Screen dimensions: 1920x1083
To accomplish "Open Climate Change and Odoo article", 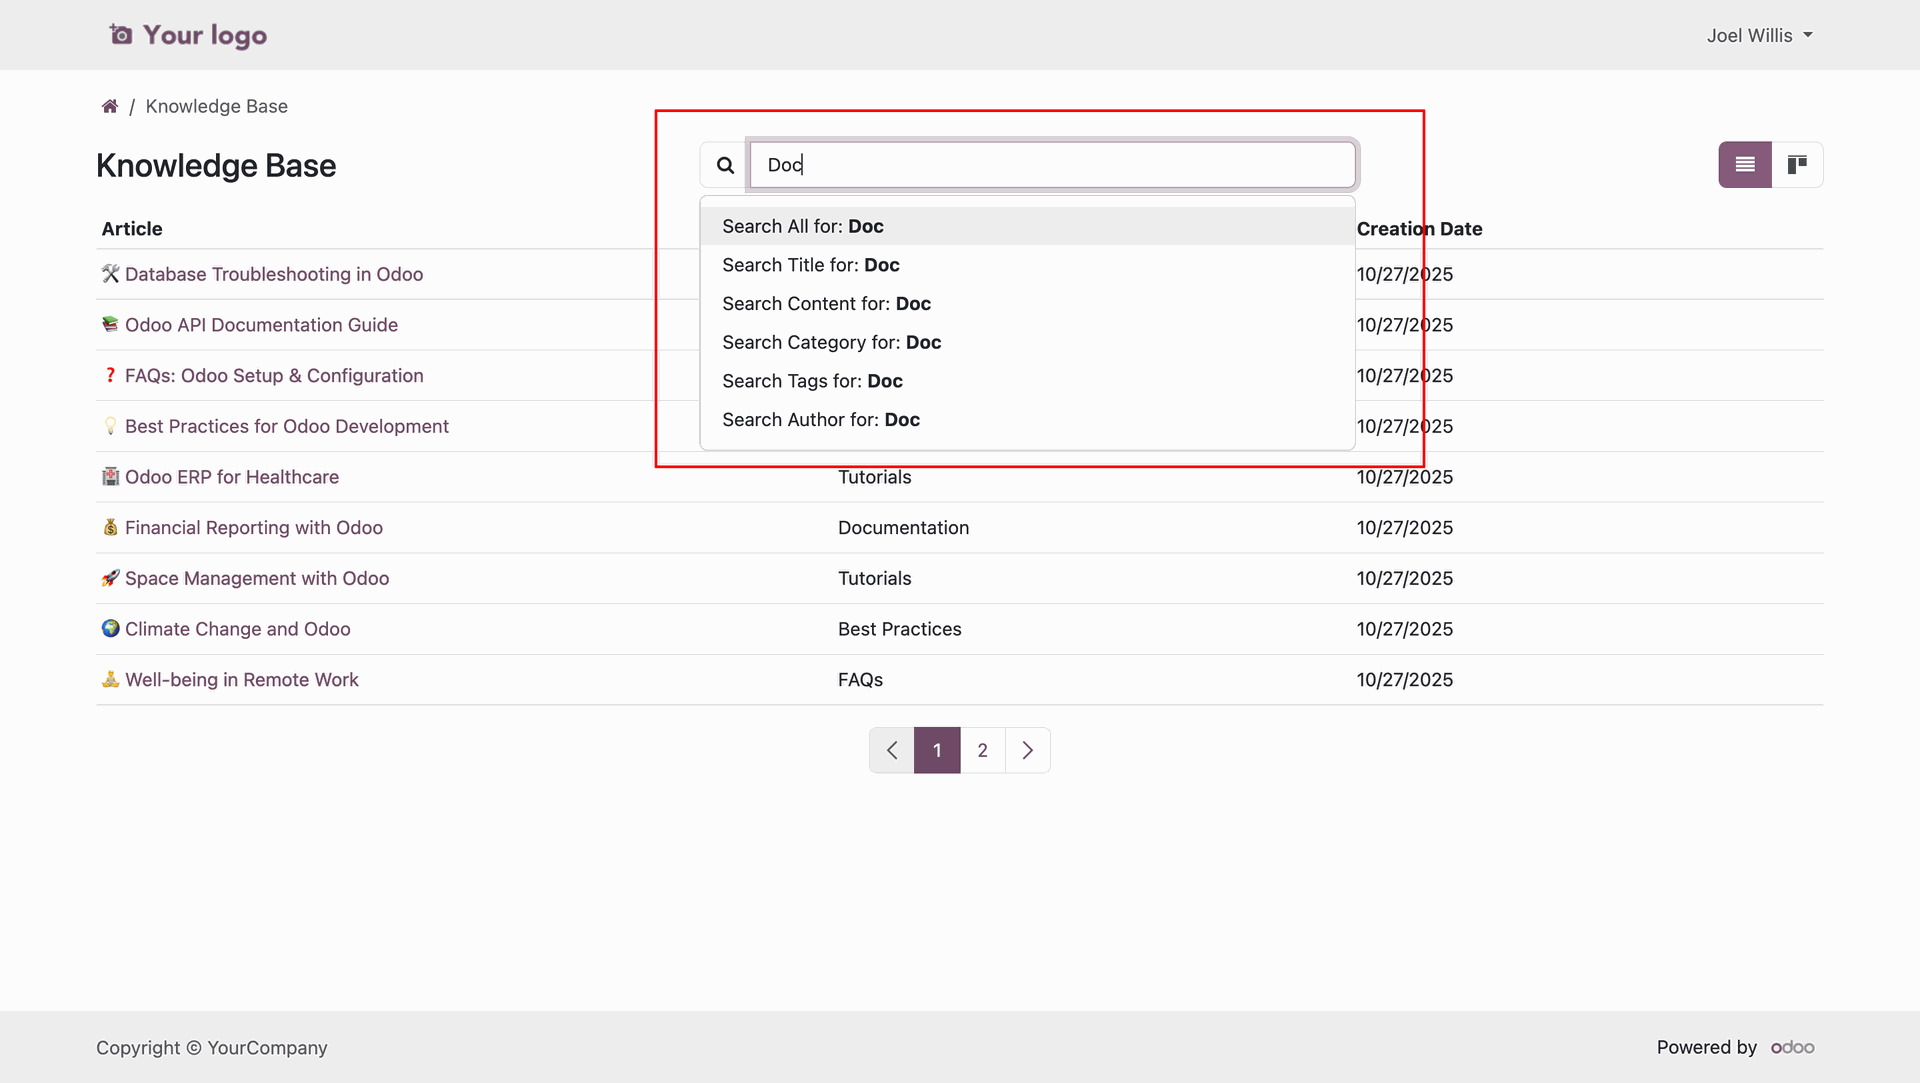I will (x=237, y=629).
